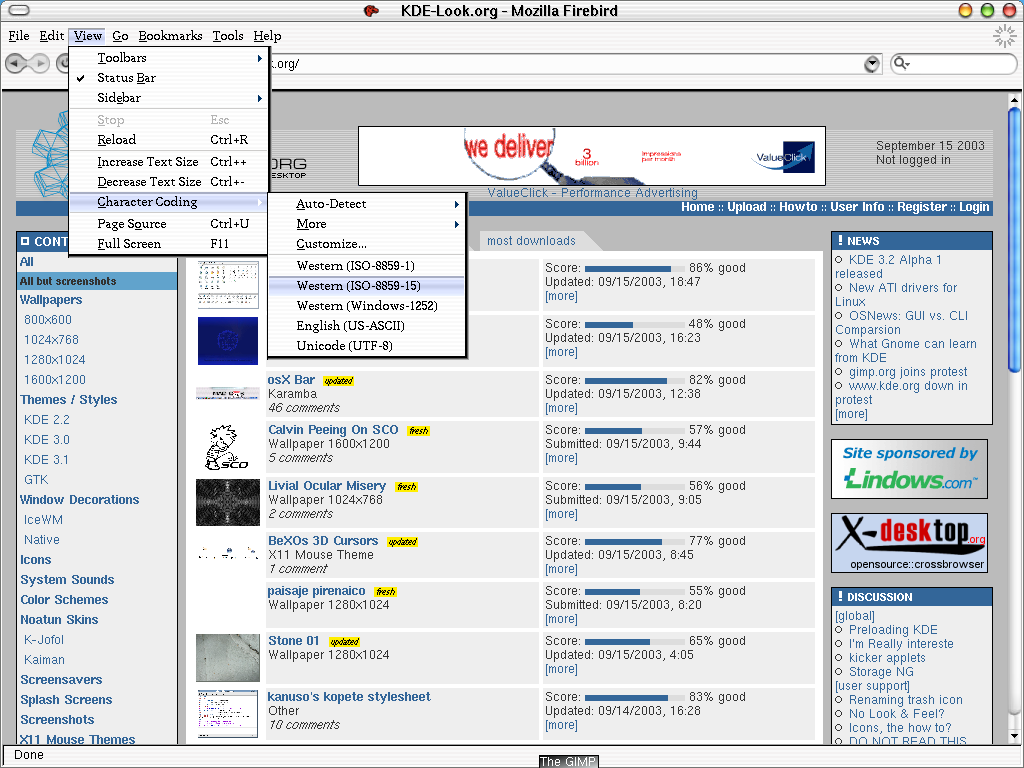Click the search engine magnifier icon

[x=901, y=63]
